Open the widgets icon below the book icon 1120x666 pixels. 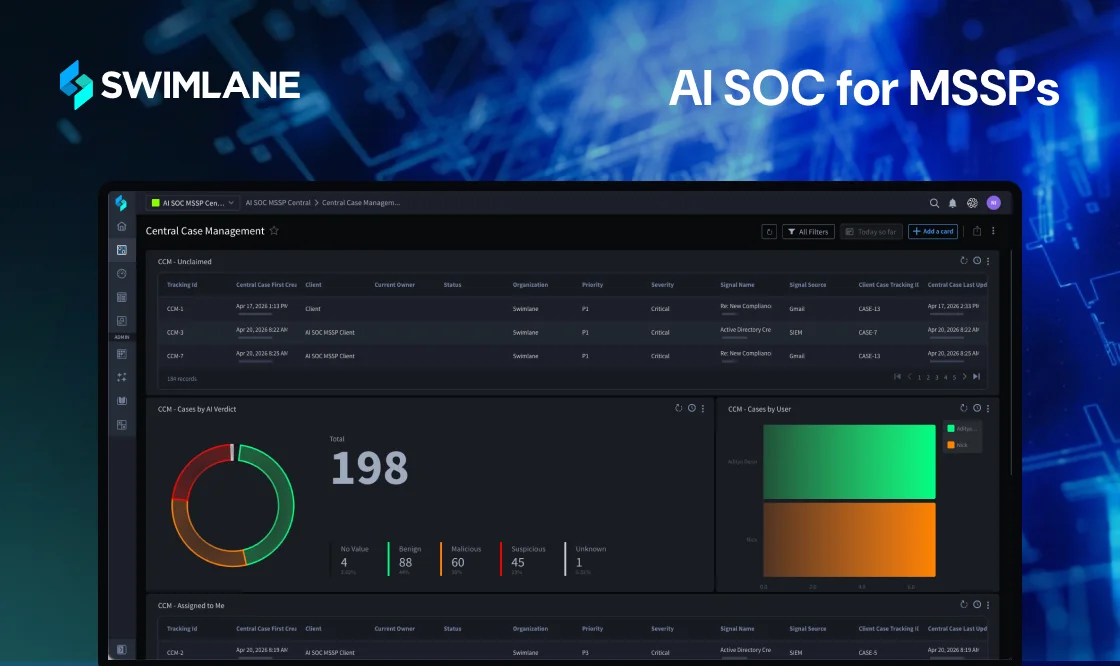point(121,425)
